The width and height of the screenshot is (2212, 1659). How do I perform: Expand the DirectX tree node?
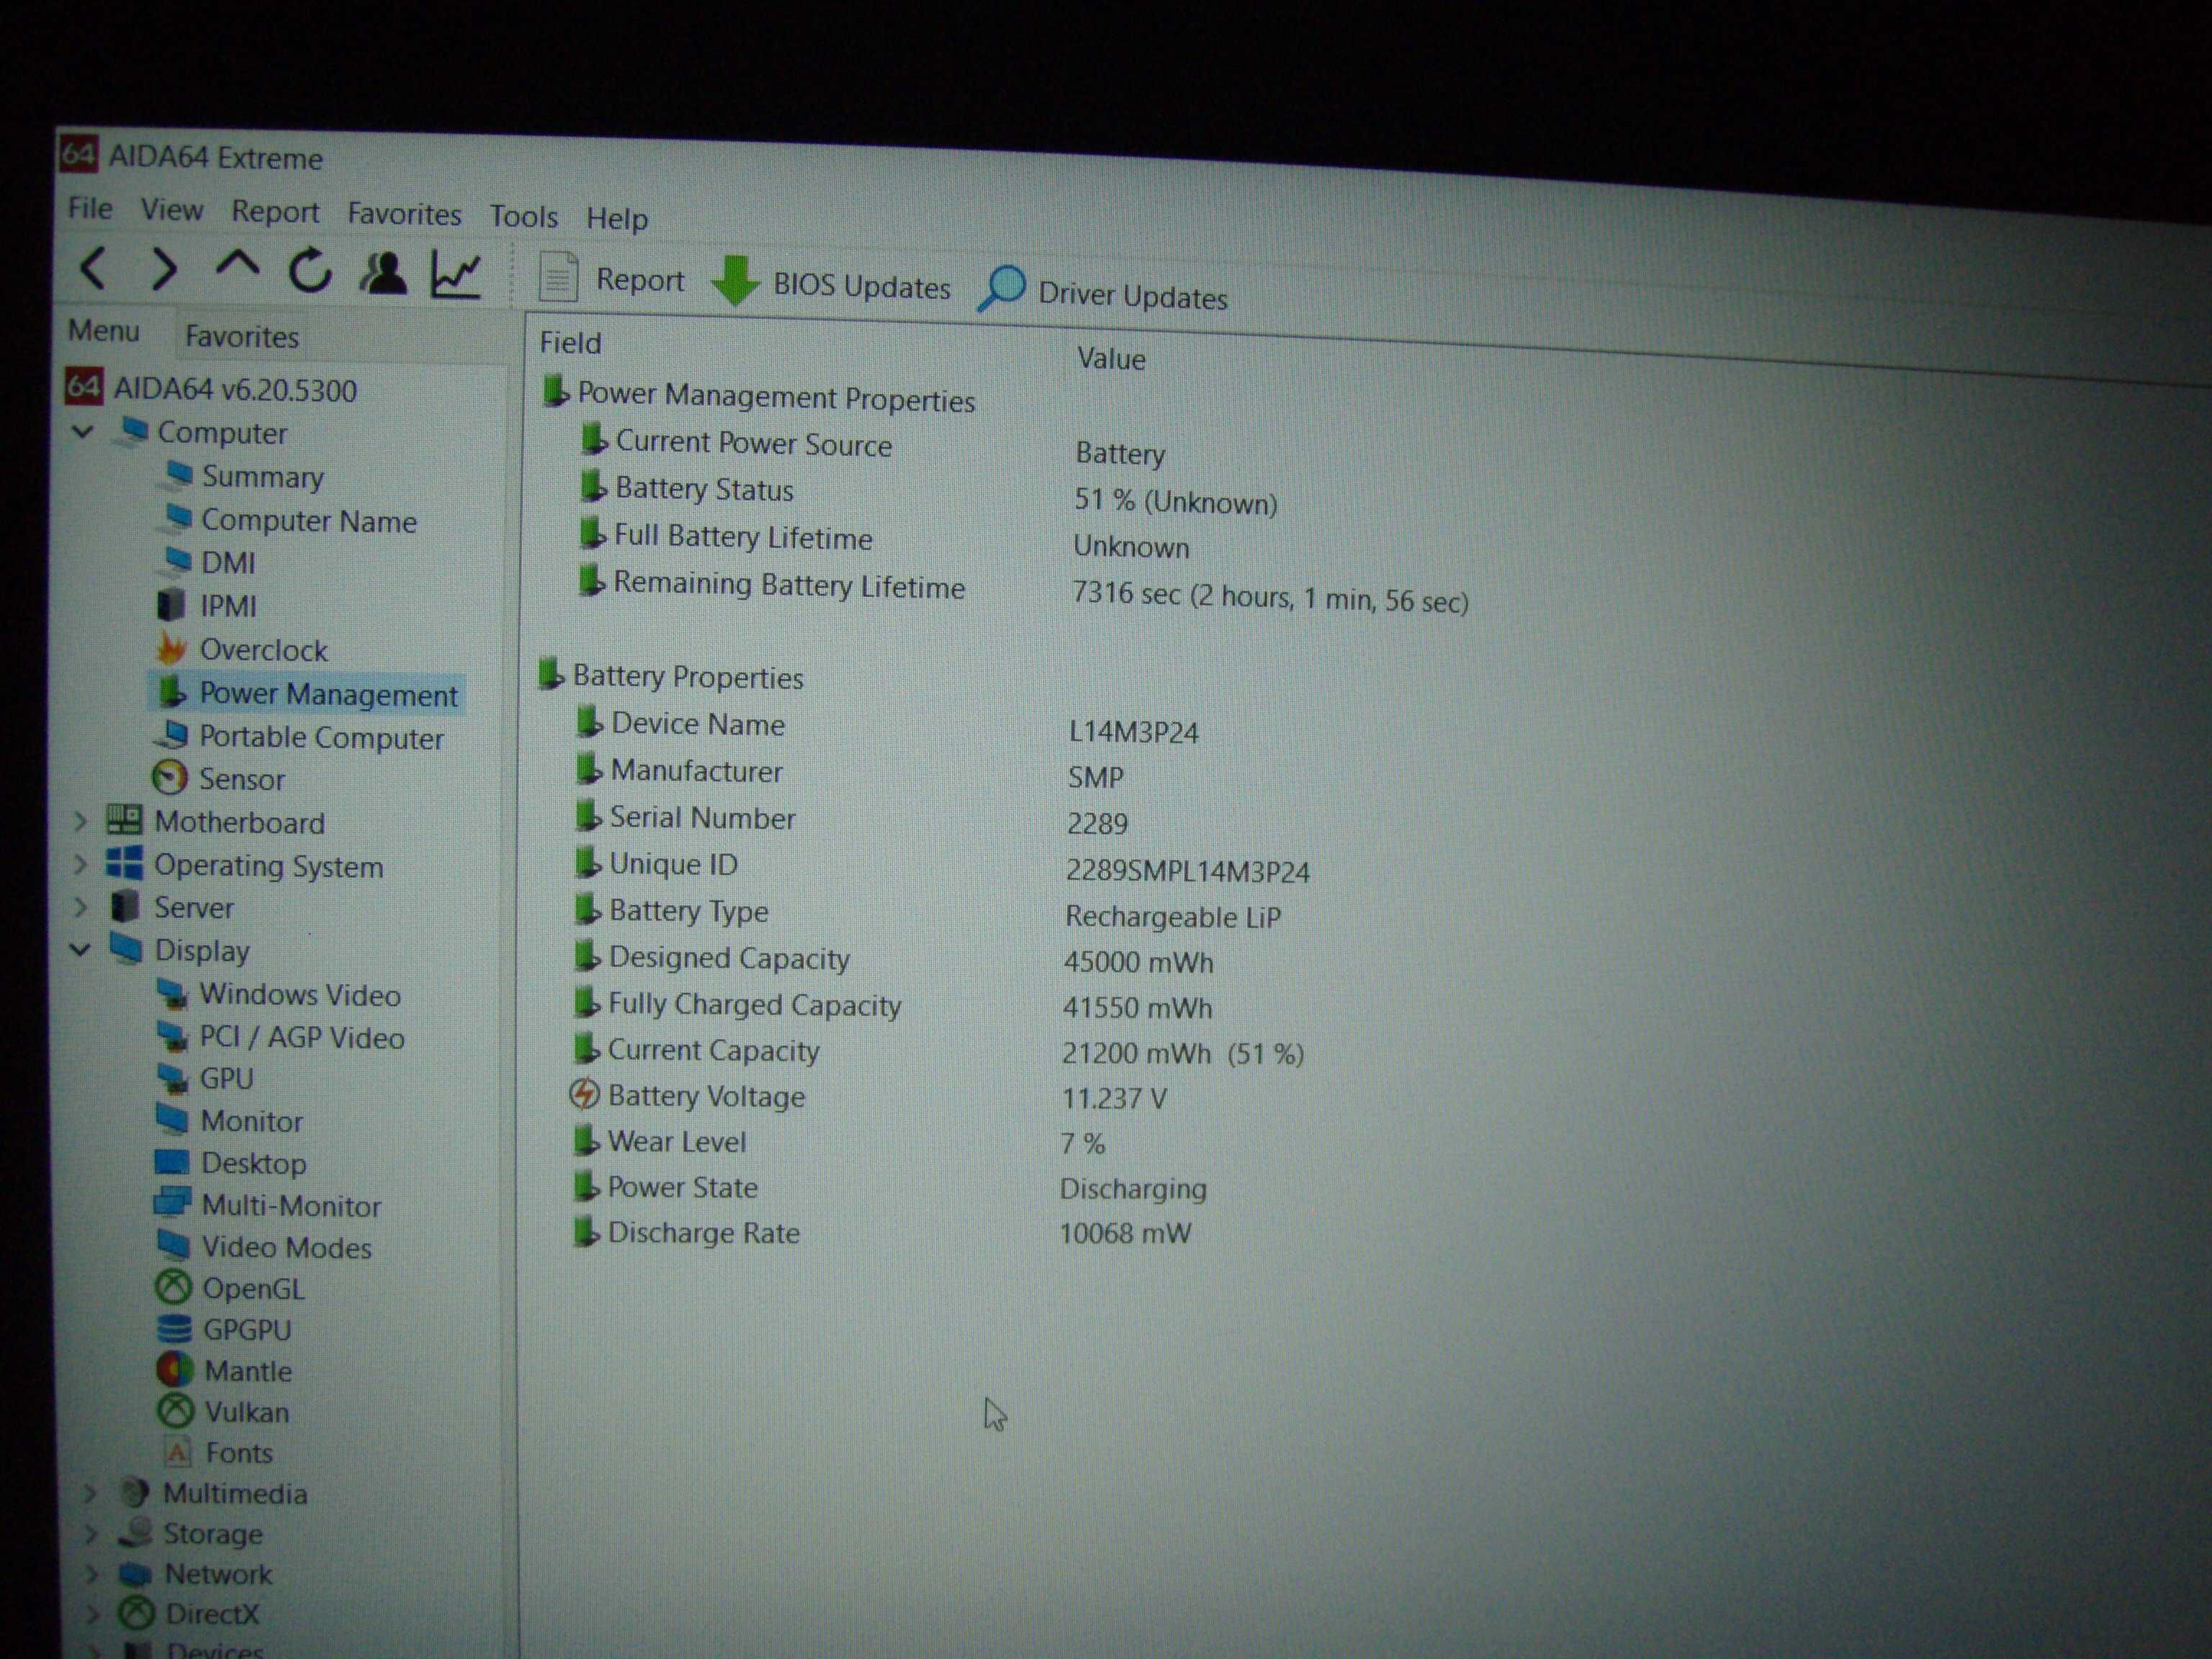[x=91, y=1613]
